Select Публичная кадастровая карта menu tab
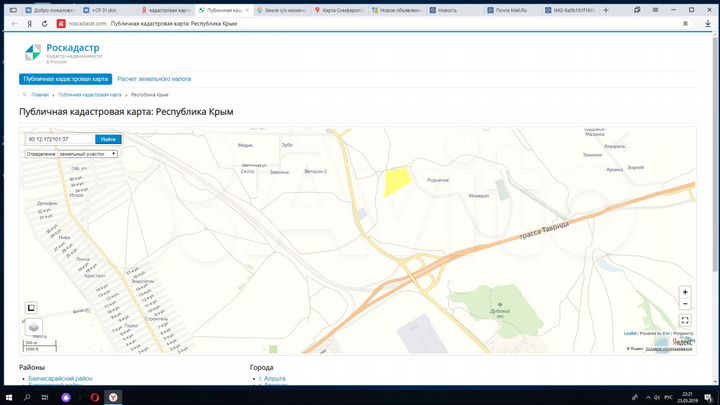 [x=65, y=78]
